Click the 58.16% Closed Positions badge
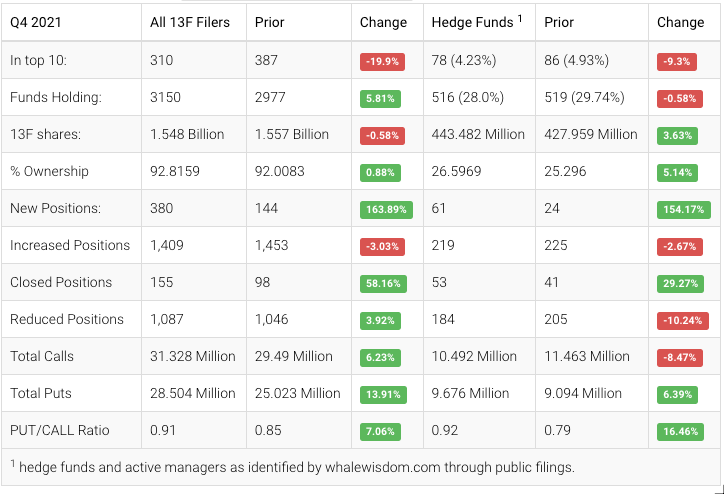The width and height of the screenshot is (724, 494). click(x=383, y=283)
